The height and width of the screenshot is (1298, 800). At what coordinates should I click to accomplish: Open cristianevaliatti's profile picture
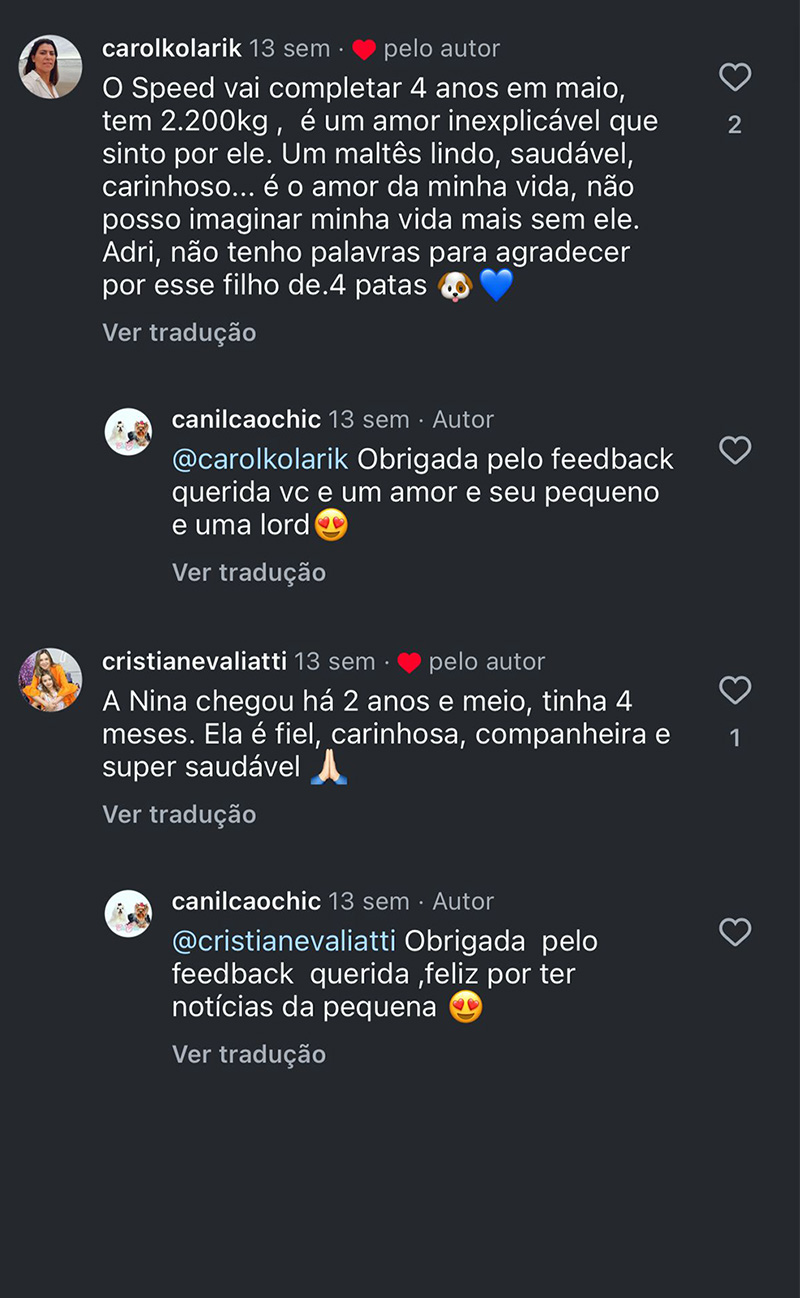(51, 680)
